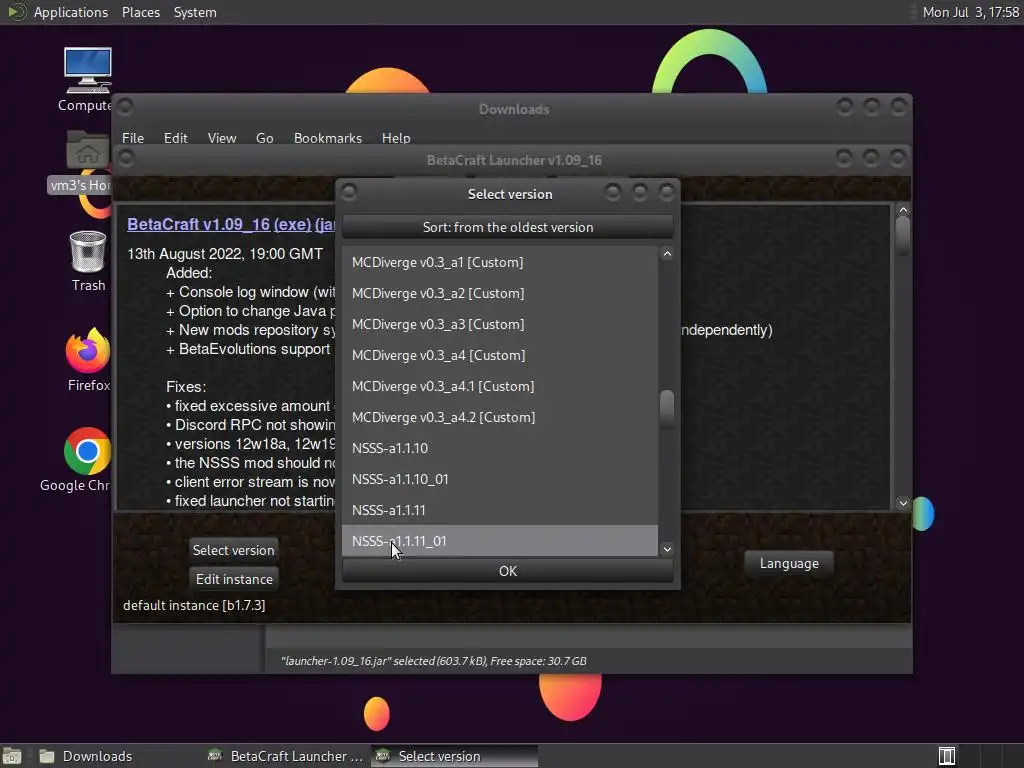The image size is (1024, 768).
Task: Select version NSSS-a1.1.11_01
Action: (x=500, y=541)
